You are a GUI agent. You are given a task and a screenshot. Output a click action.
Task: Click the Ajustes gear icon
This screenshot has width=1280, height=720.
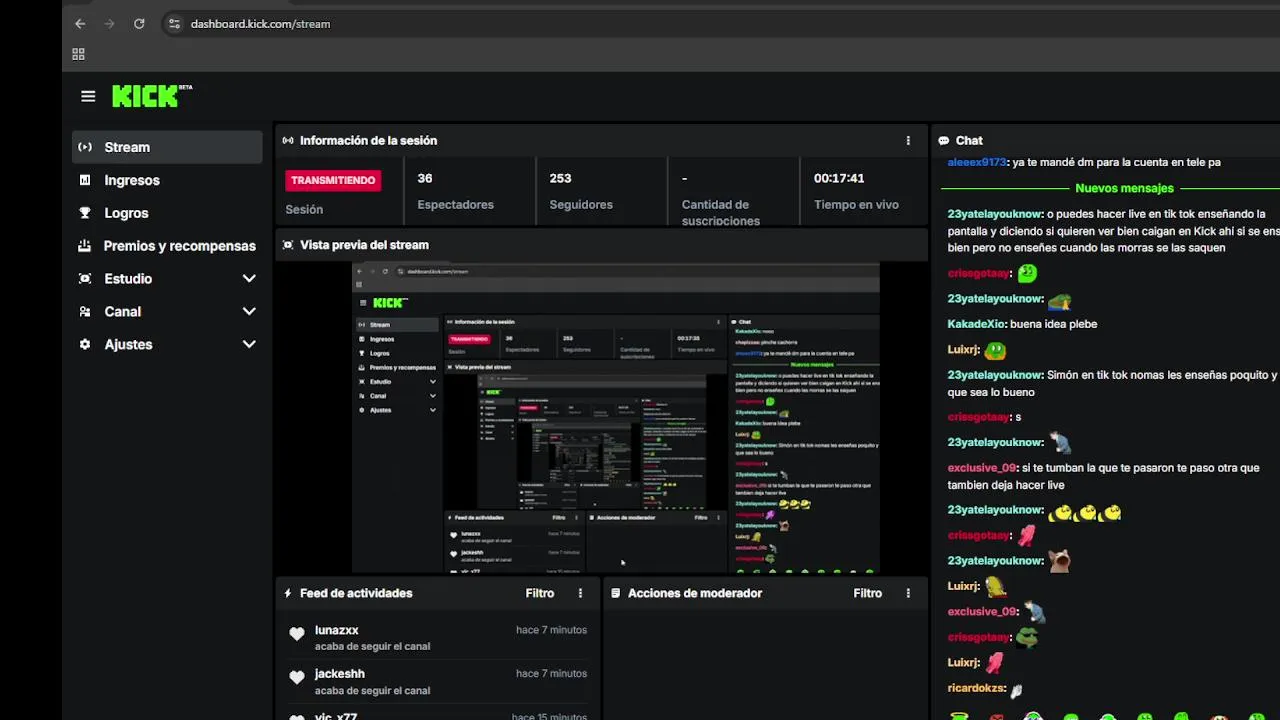coord(85,344)
